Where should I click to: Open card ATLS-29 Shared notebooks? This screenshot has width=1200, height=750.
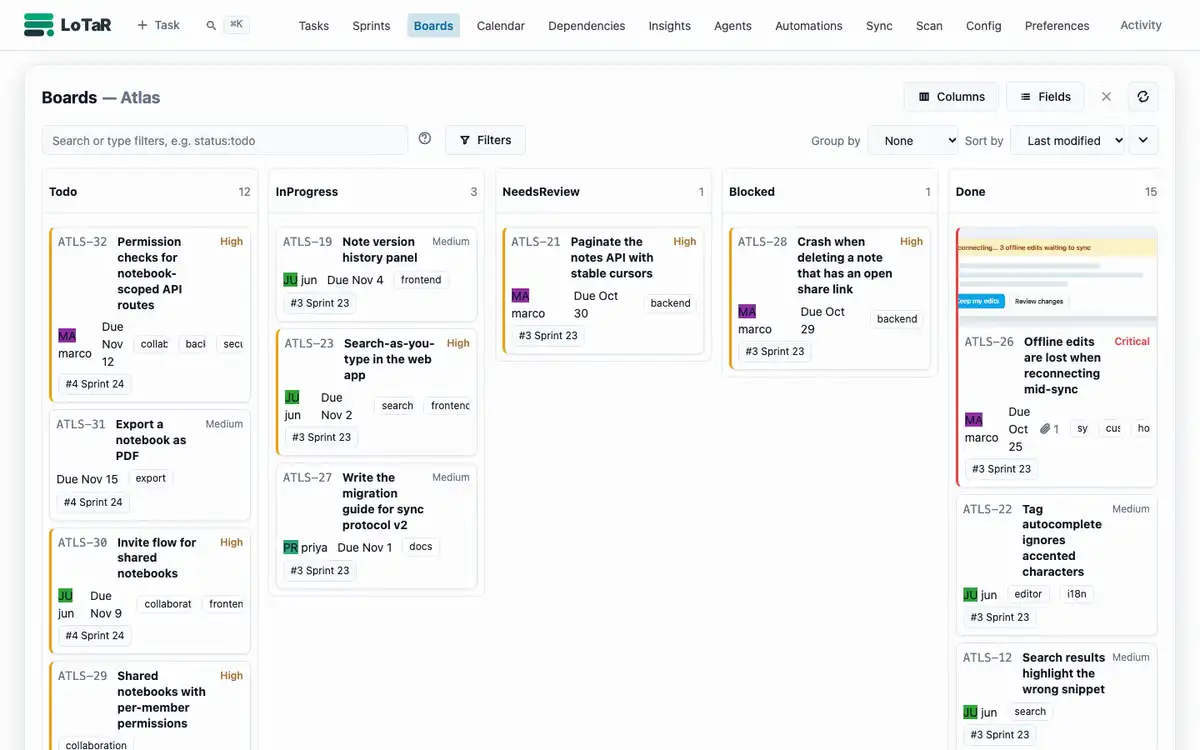pos(150,705)
